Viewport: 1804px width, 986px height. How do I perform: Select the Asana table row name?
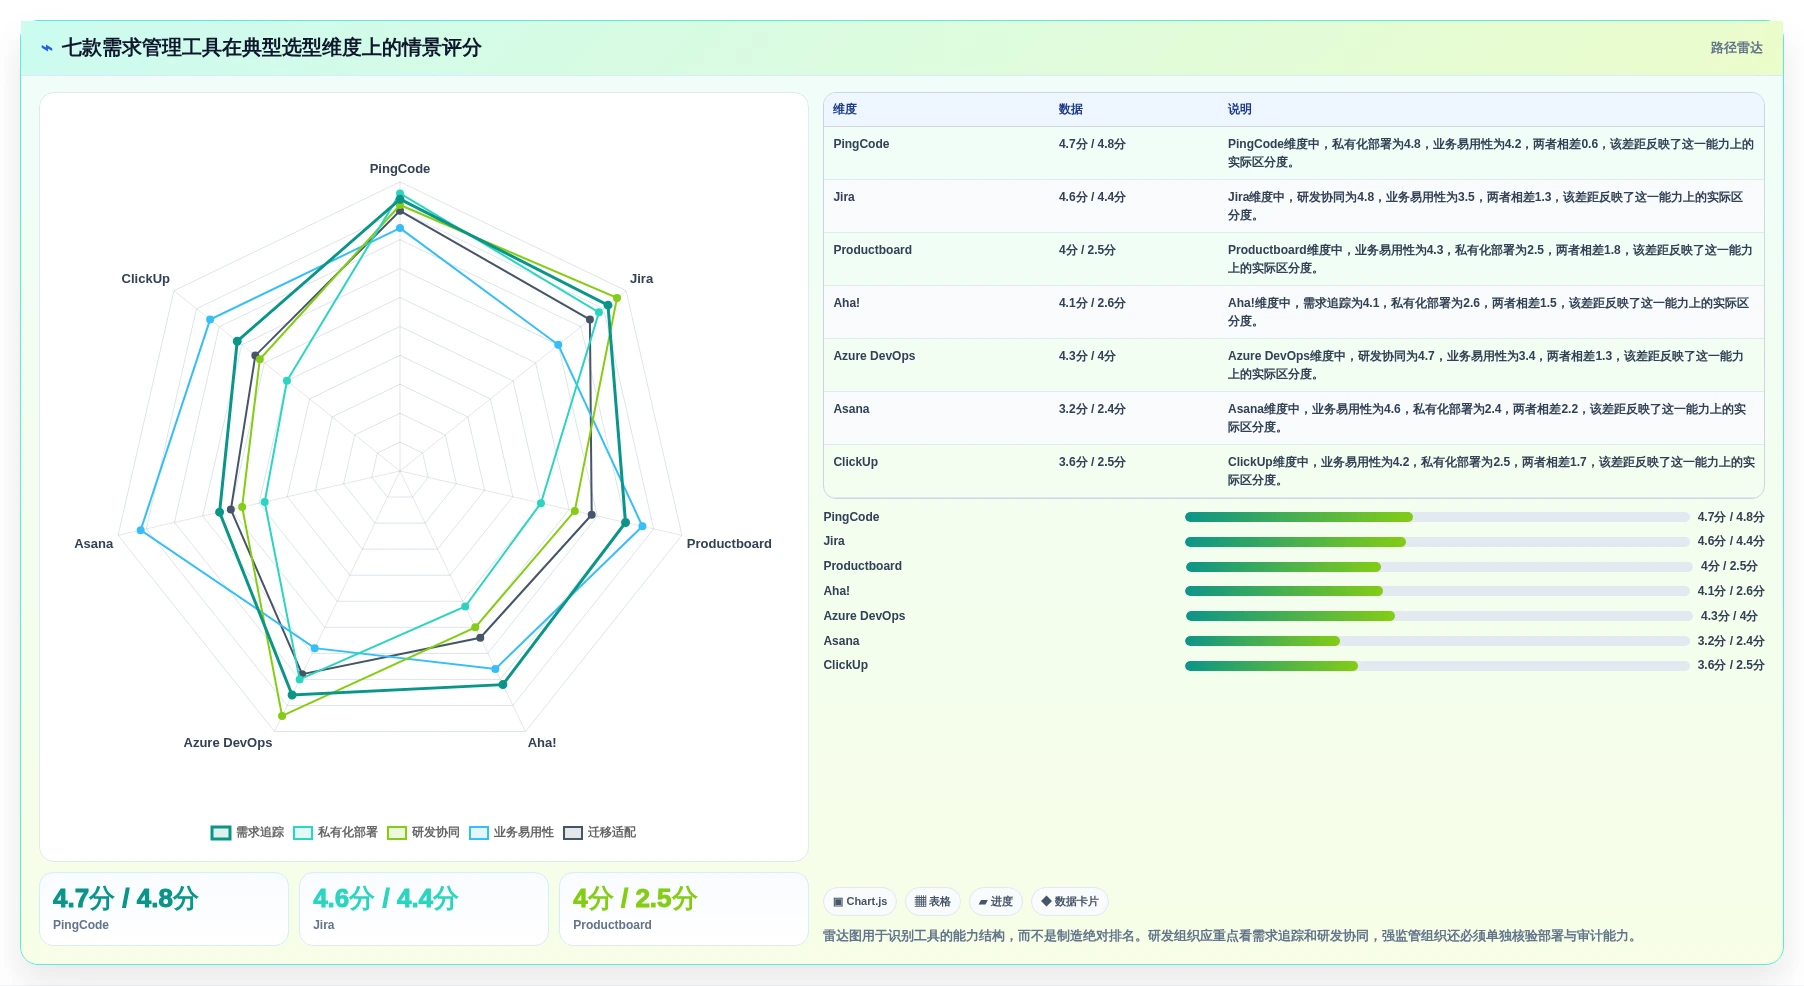pos(851,409)
